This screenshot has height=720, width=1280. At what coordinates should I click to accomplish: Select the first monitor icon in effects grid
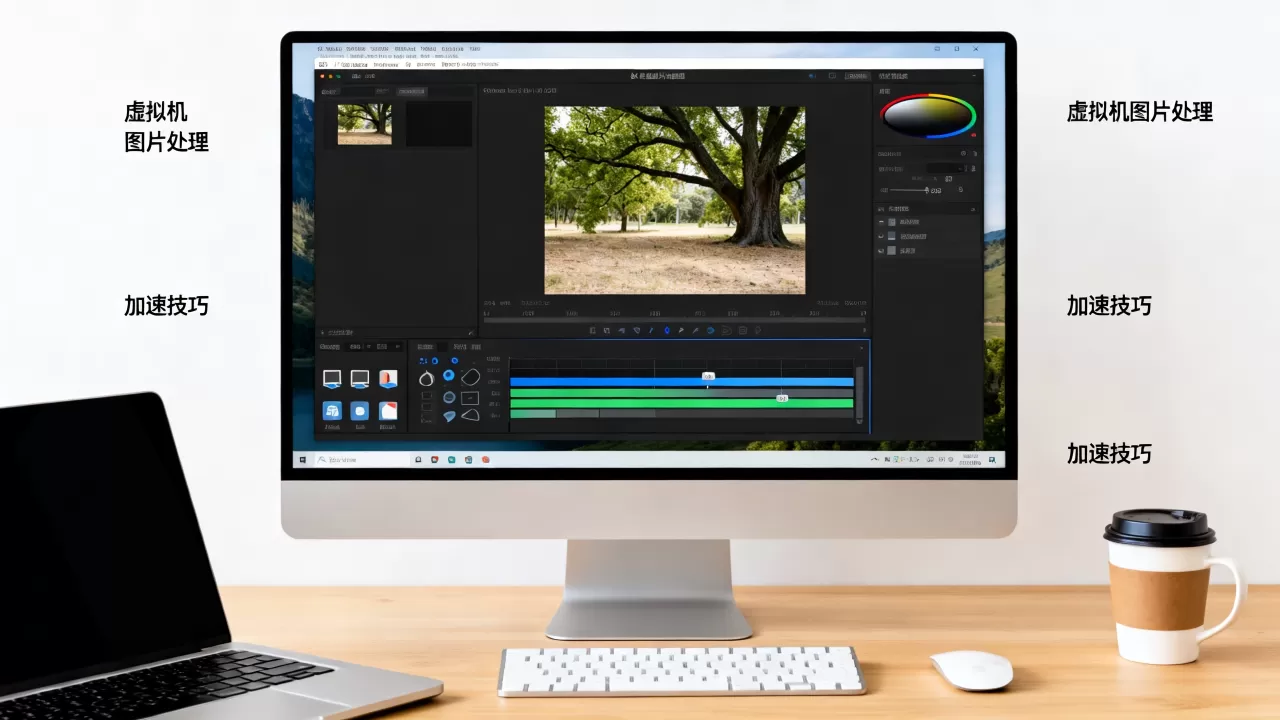tap(332, 379)
